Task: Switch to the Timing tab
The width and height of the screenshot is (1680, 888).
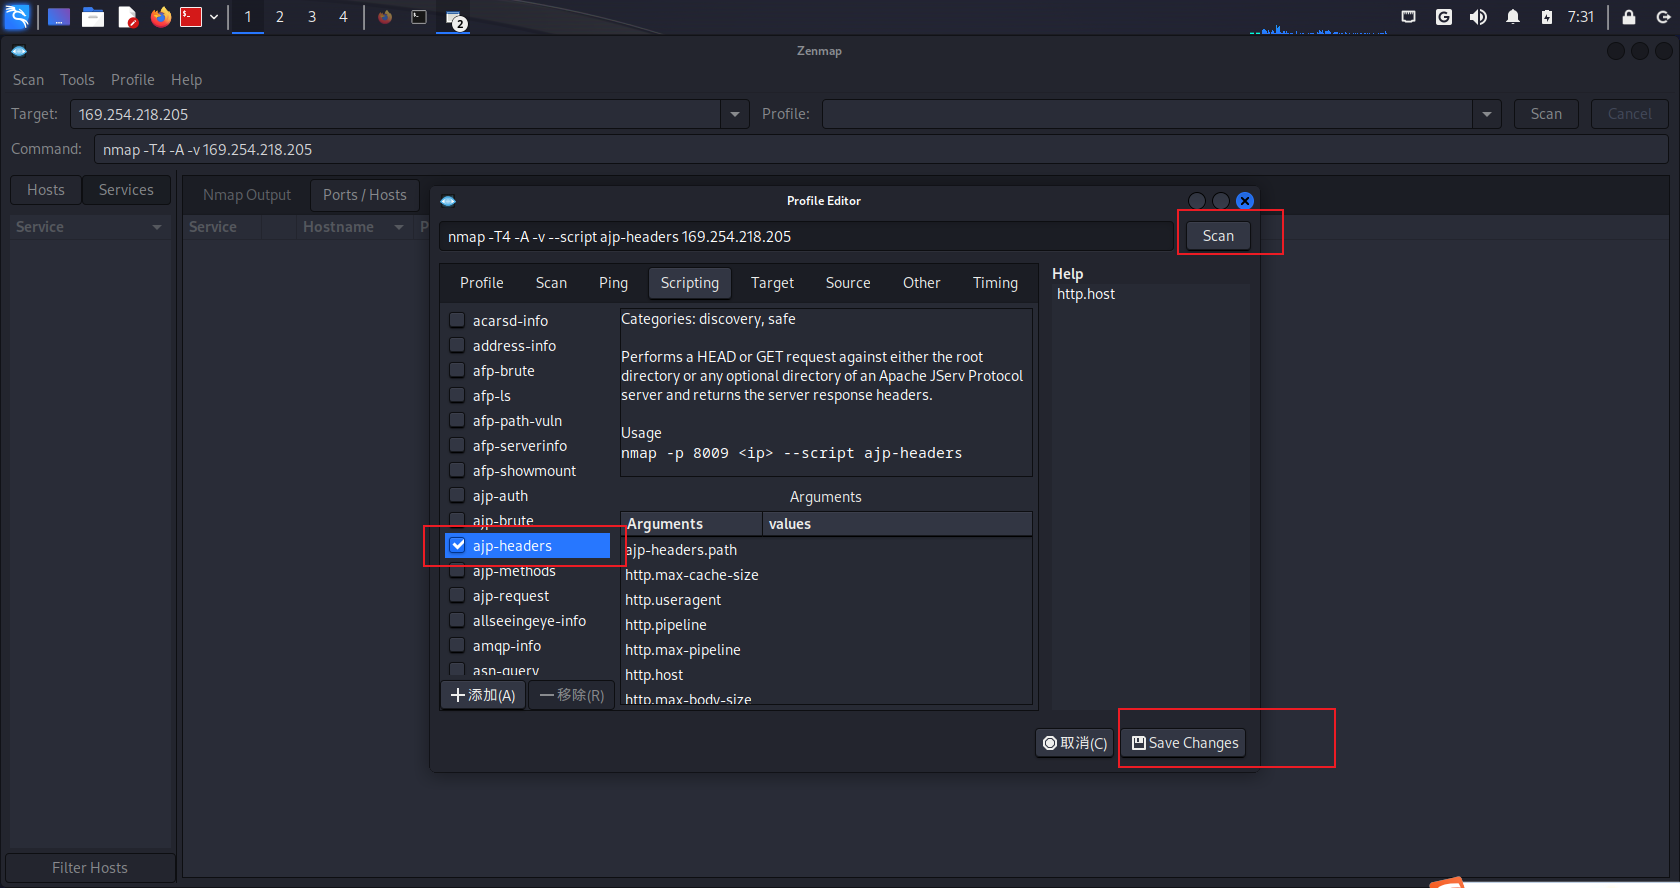Action: pos(995,283)
